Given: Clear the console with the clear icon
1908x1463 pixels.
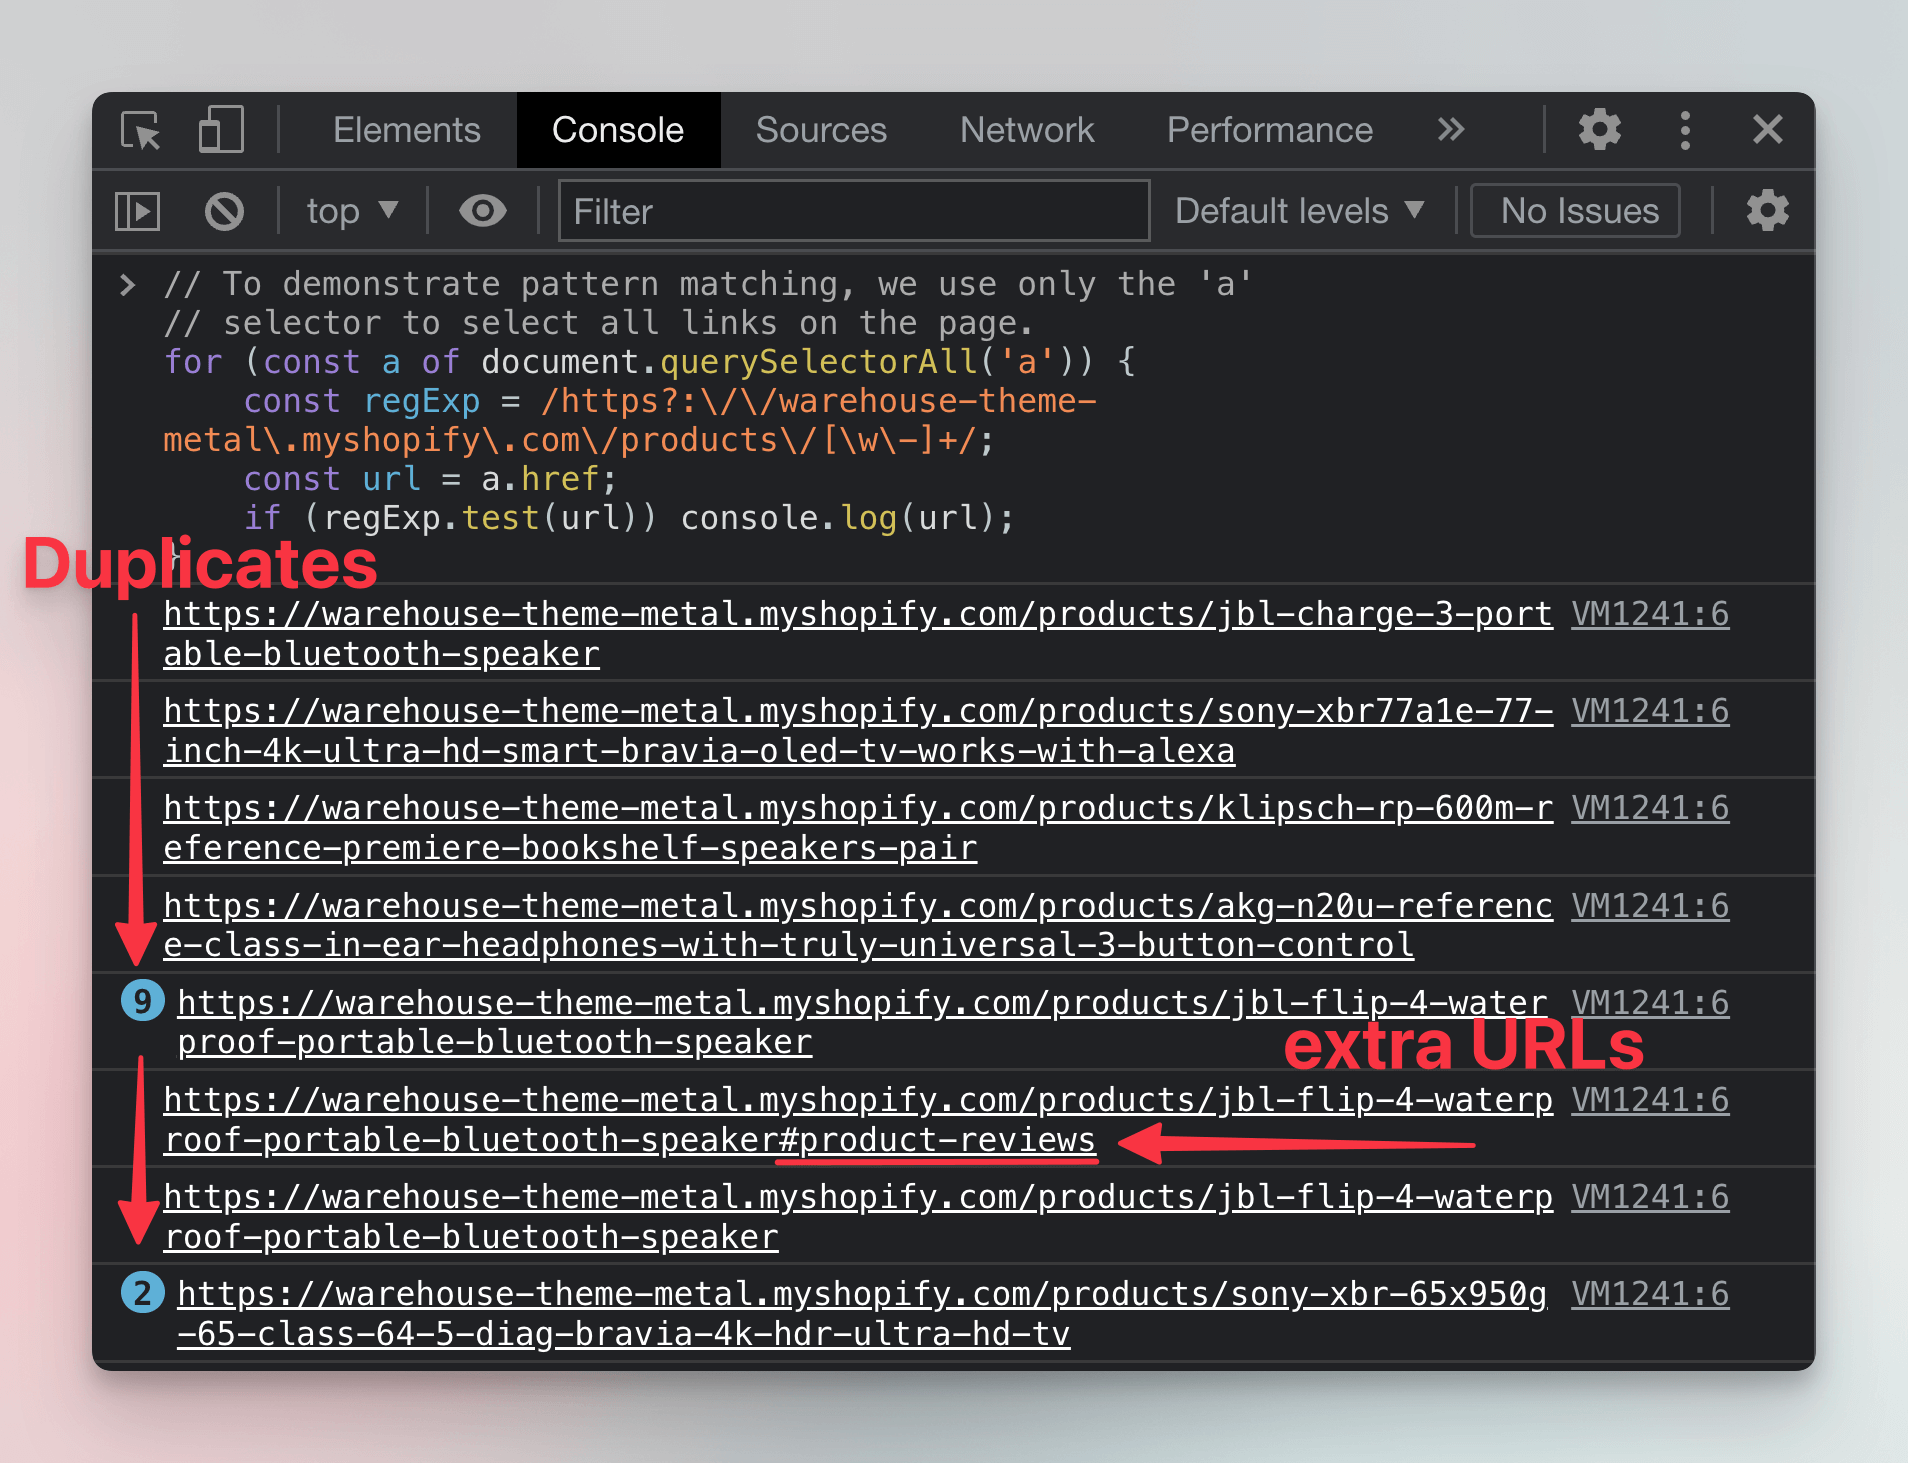Looking at the screenshot, I should (x=224, y=211).
